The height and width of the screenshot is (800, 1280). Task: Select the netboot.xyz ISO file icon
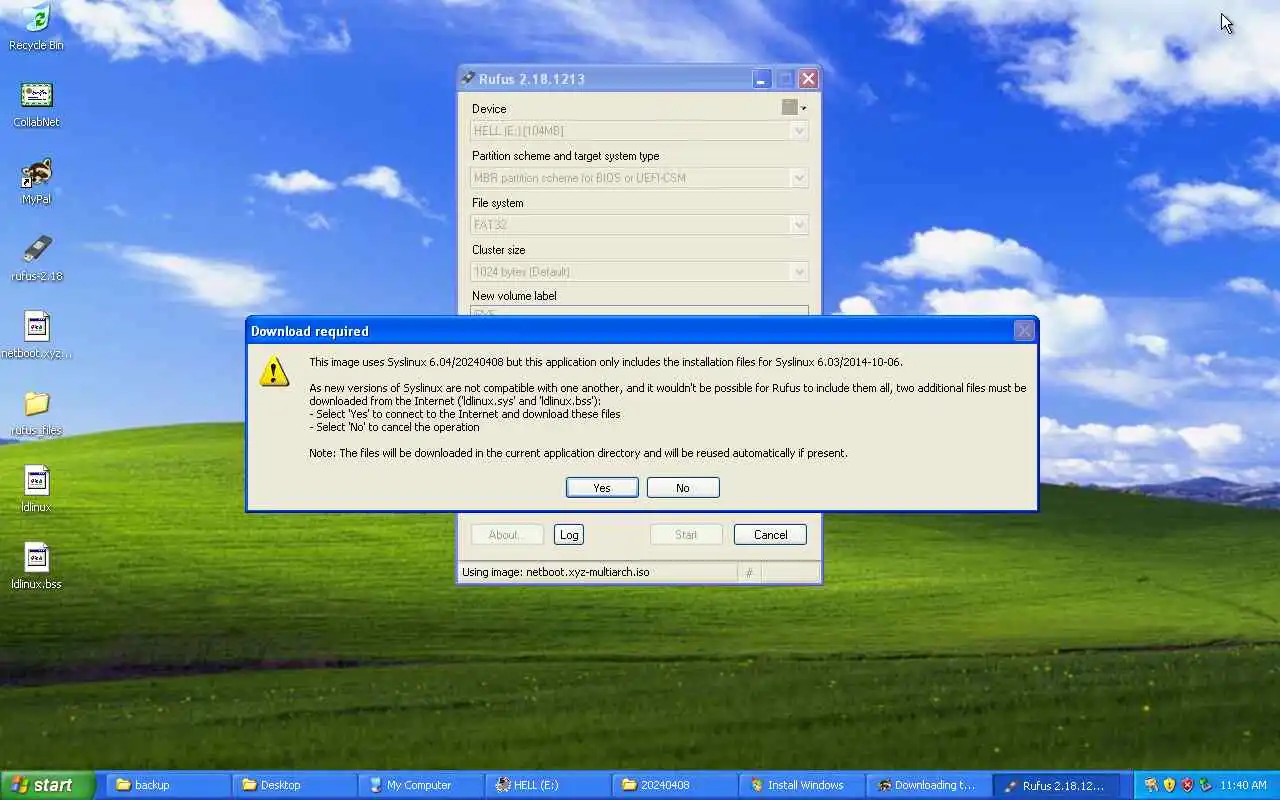36,334
